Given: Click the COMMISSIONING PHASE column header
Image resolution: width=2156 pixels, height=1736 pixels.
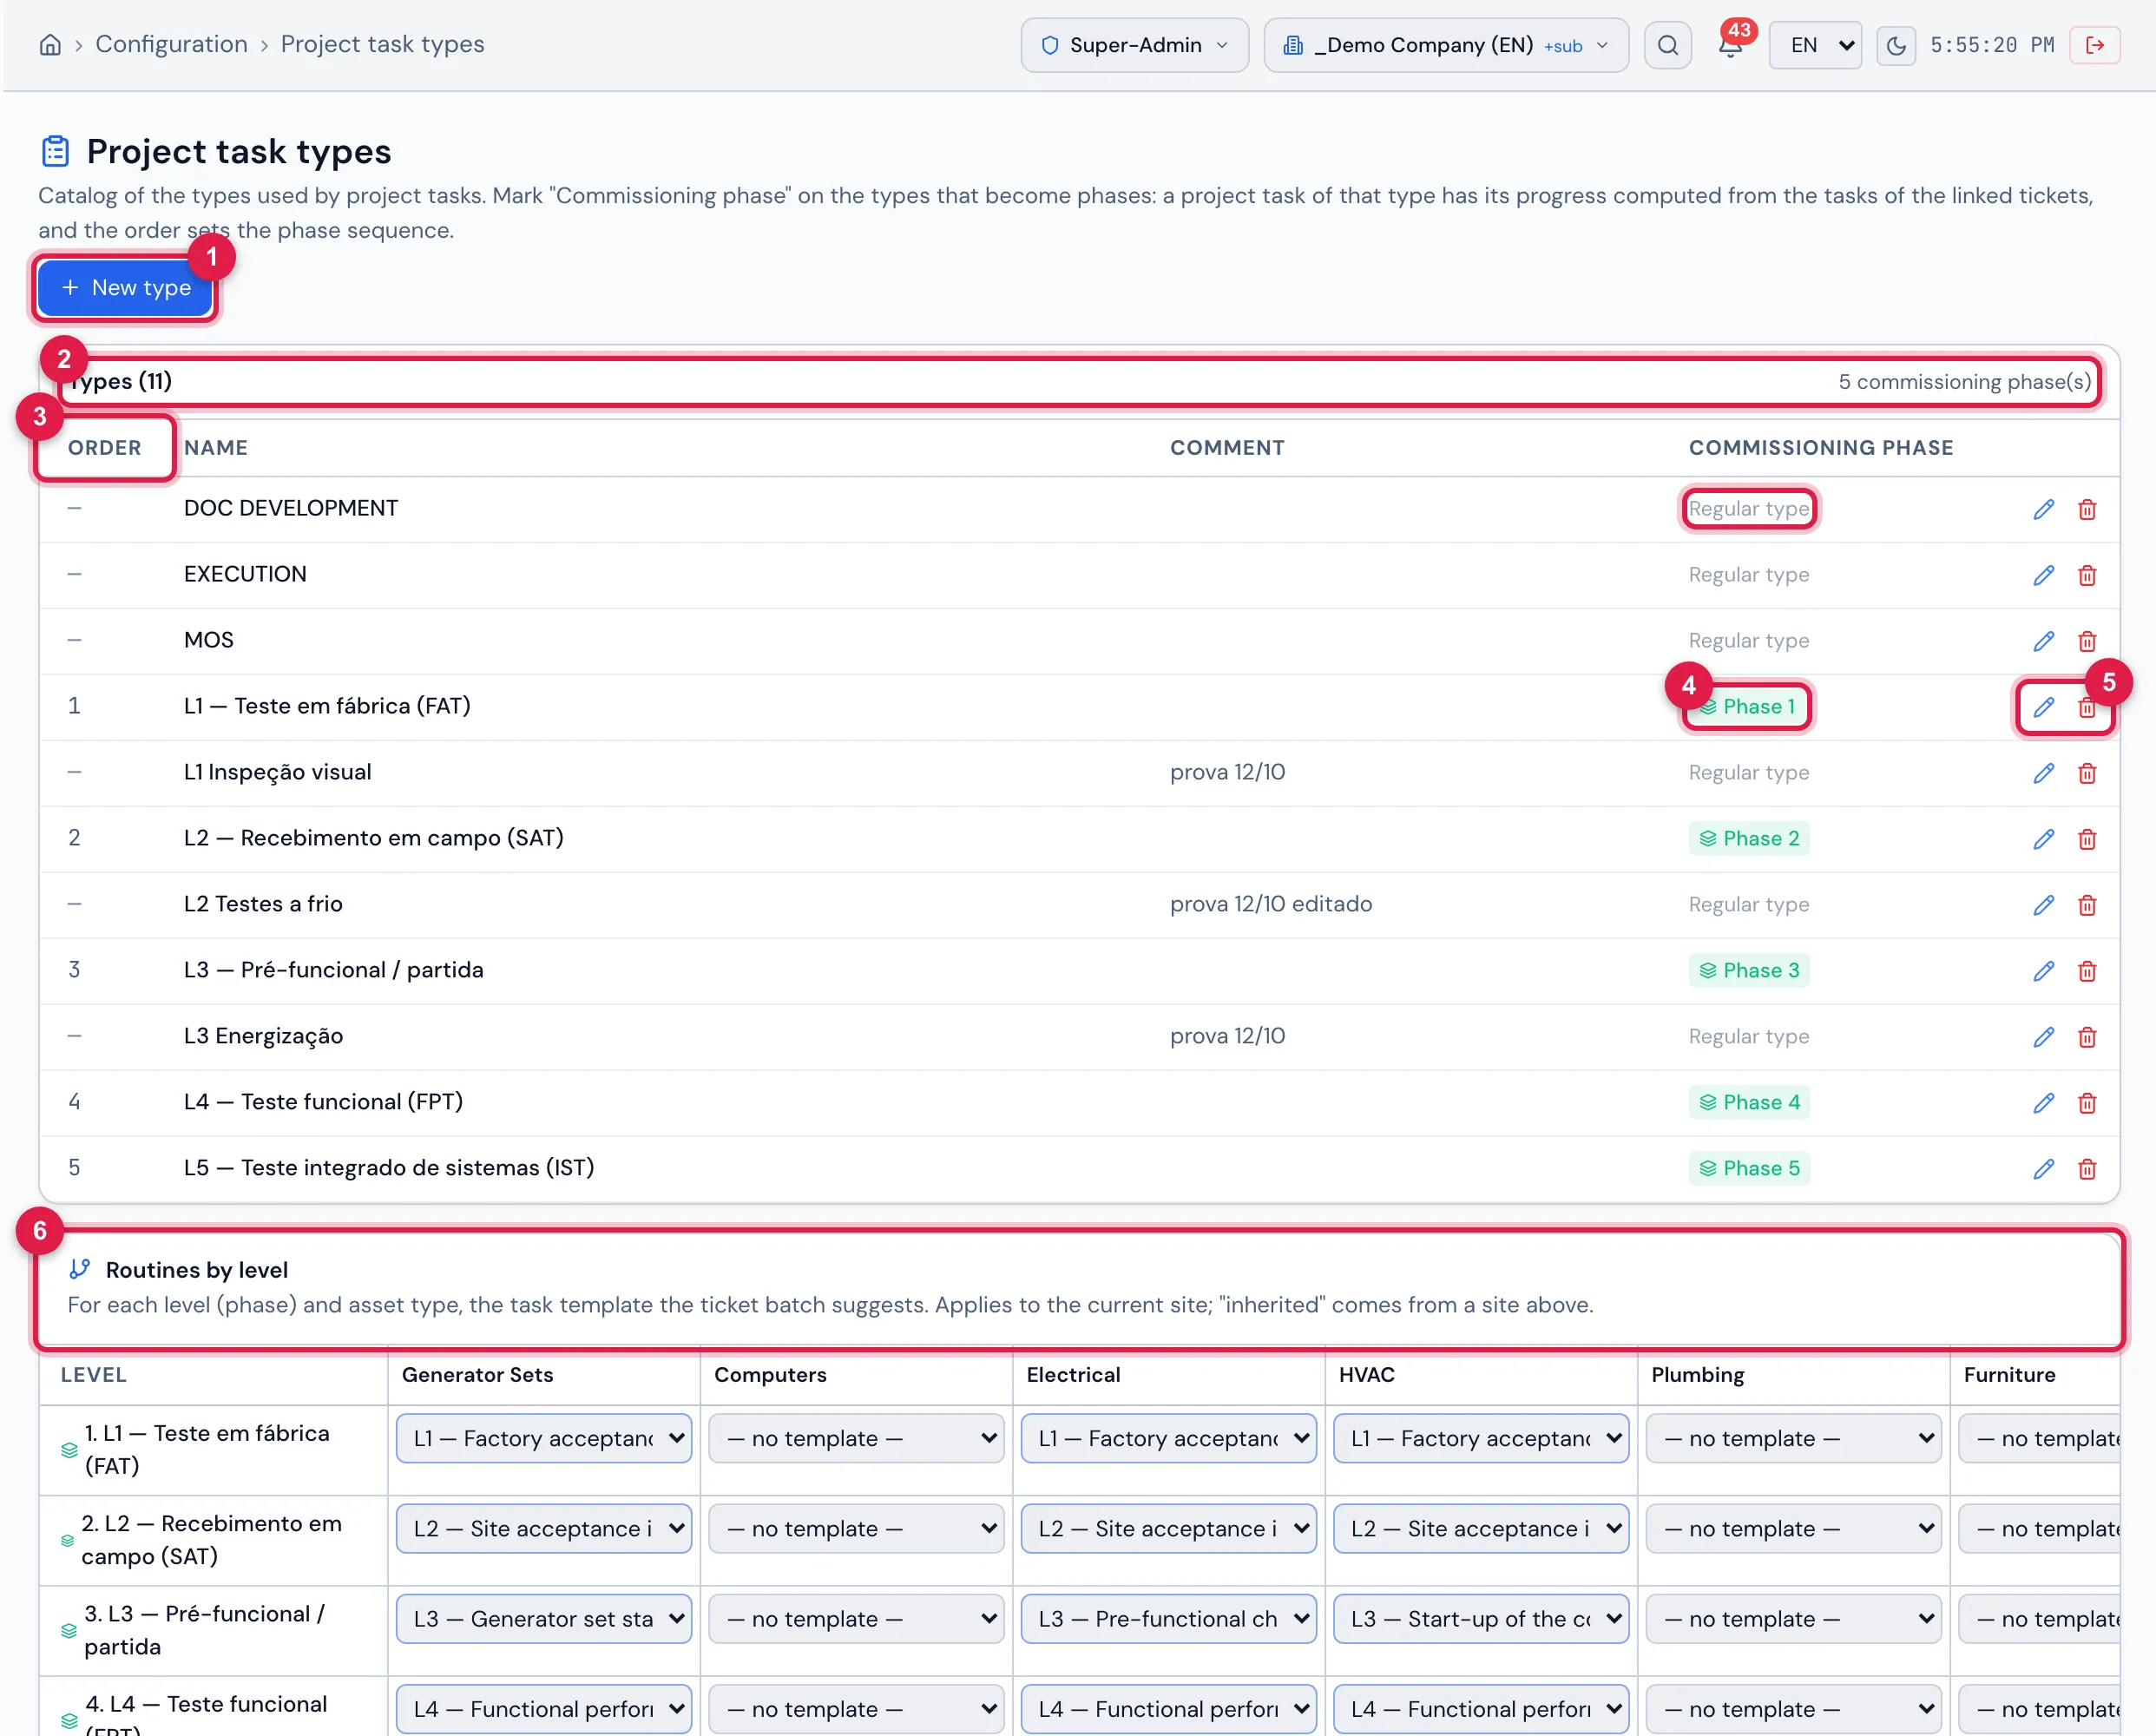Looking at the screenshot, I should coord(1821,448).
